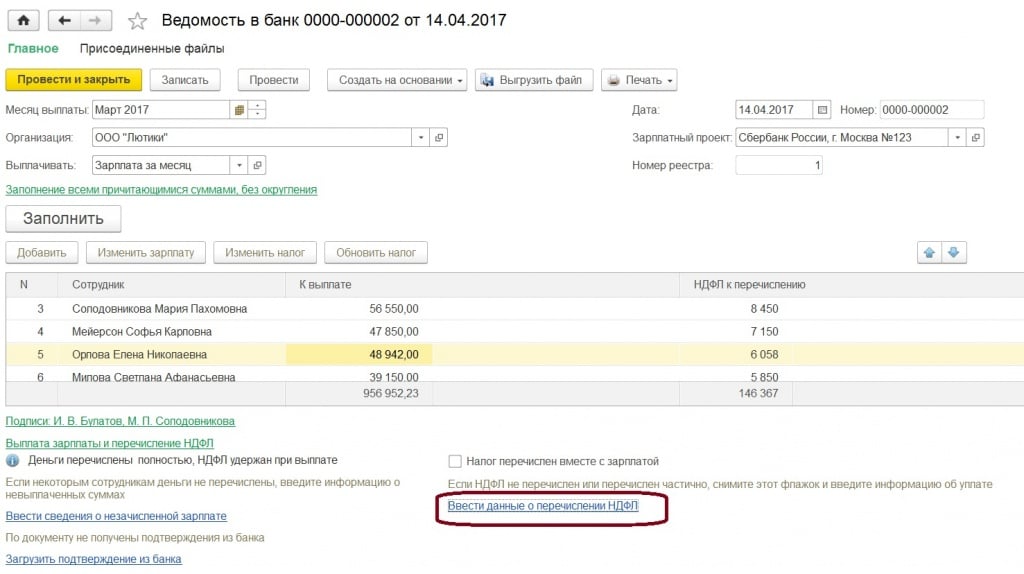The width and height of the screenshot is (1024, 574).
Task: Open the salary project record via its open icon
Action: [976, 138]
